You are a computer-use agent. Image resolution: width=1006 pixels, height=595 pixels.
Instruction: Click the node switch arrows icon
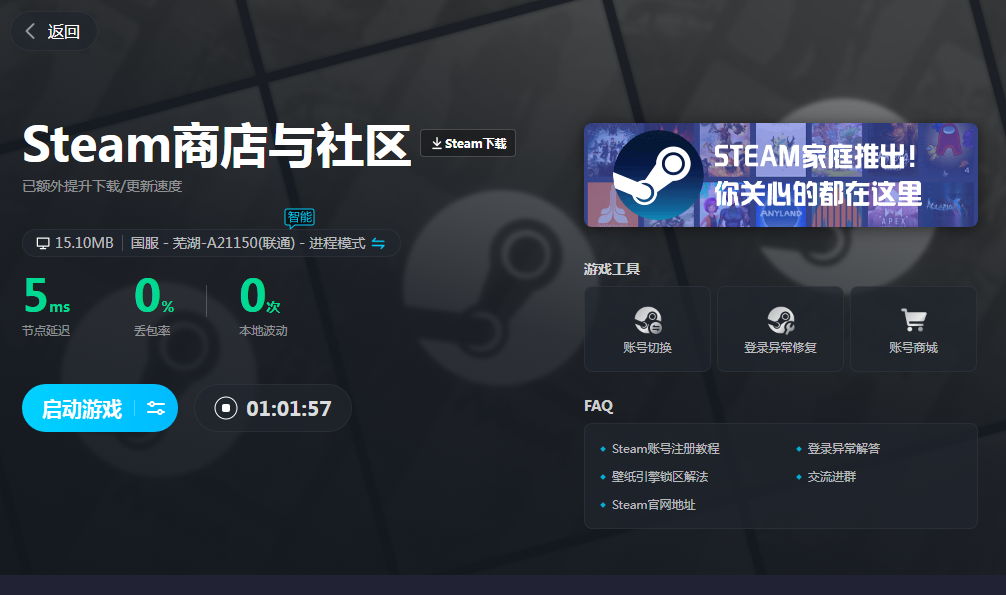coord(378,243)
